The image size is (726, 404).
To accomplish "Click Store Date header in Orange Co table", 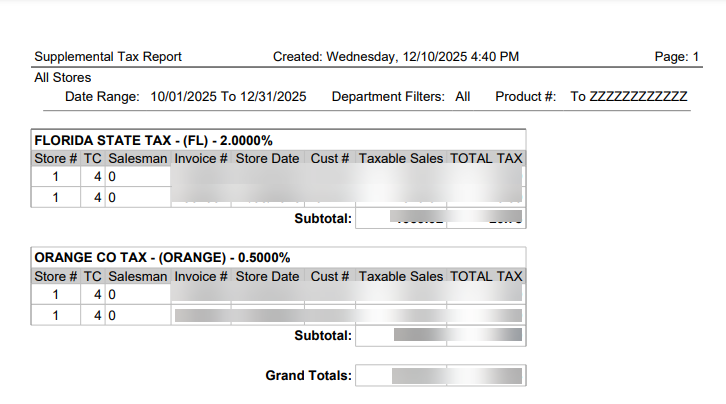I will (267, 276).
